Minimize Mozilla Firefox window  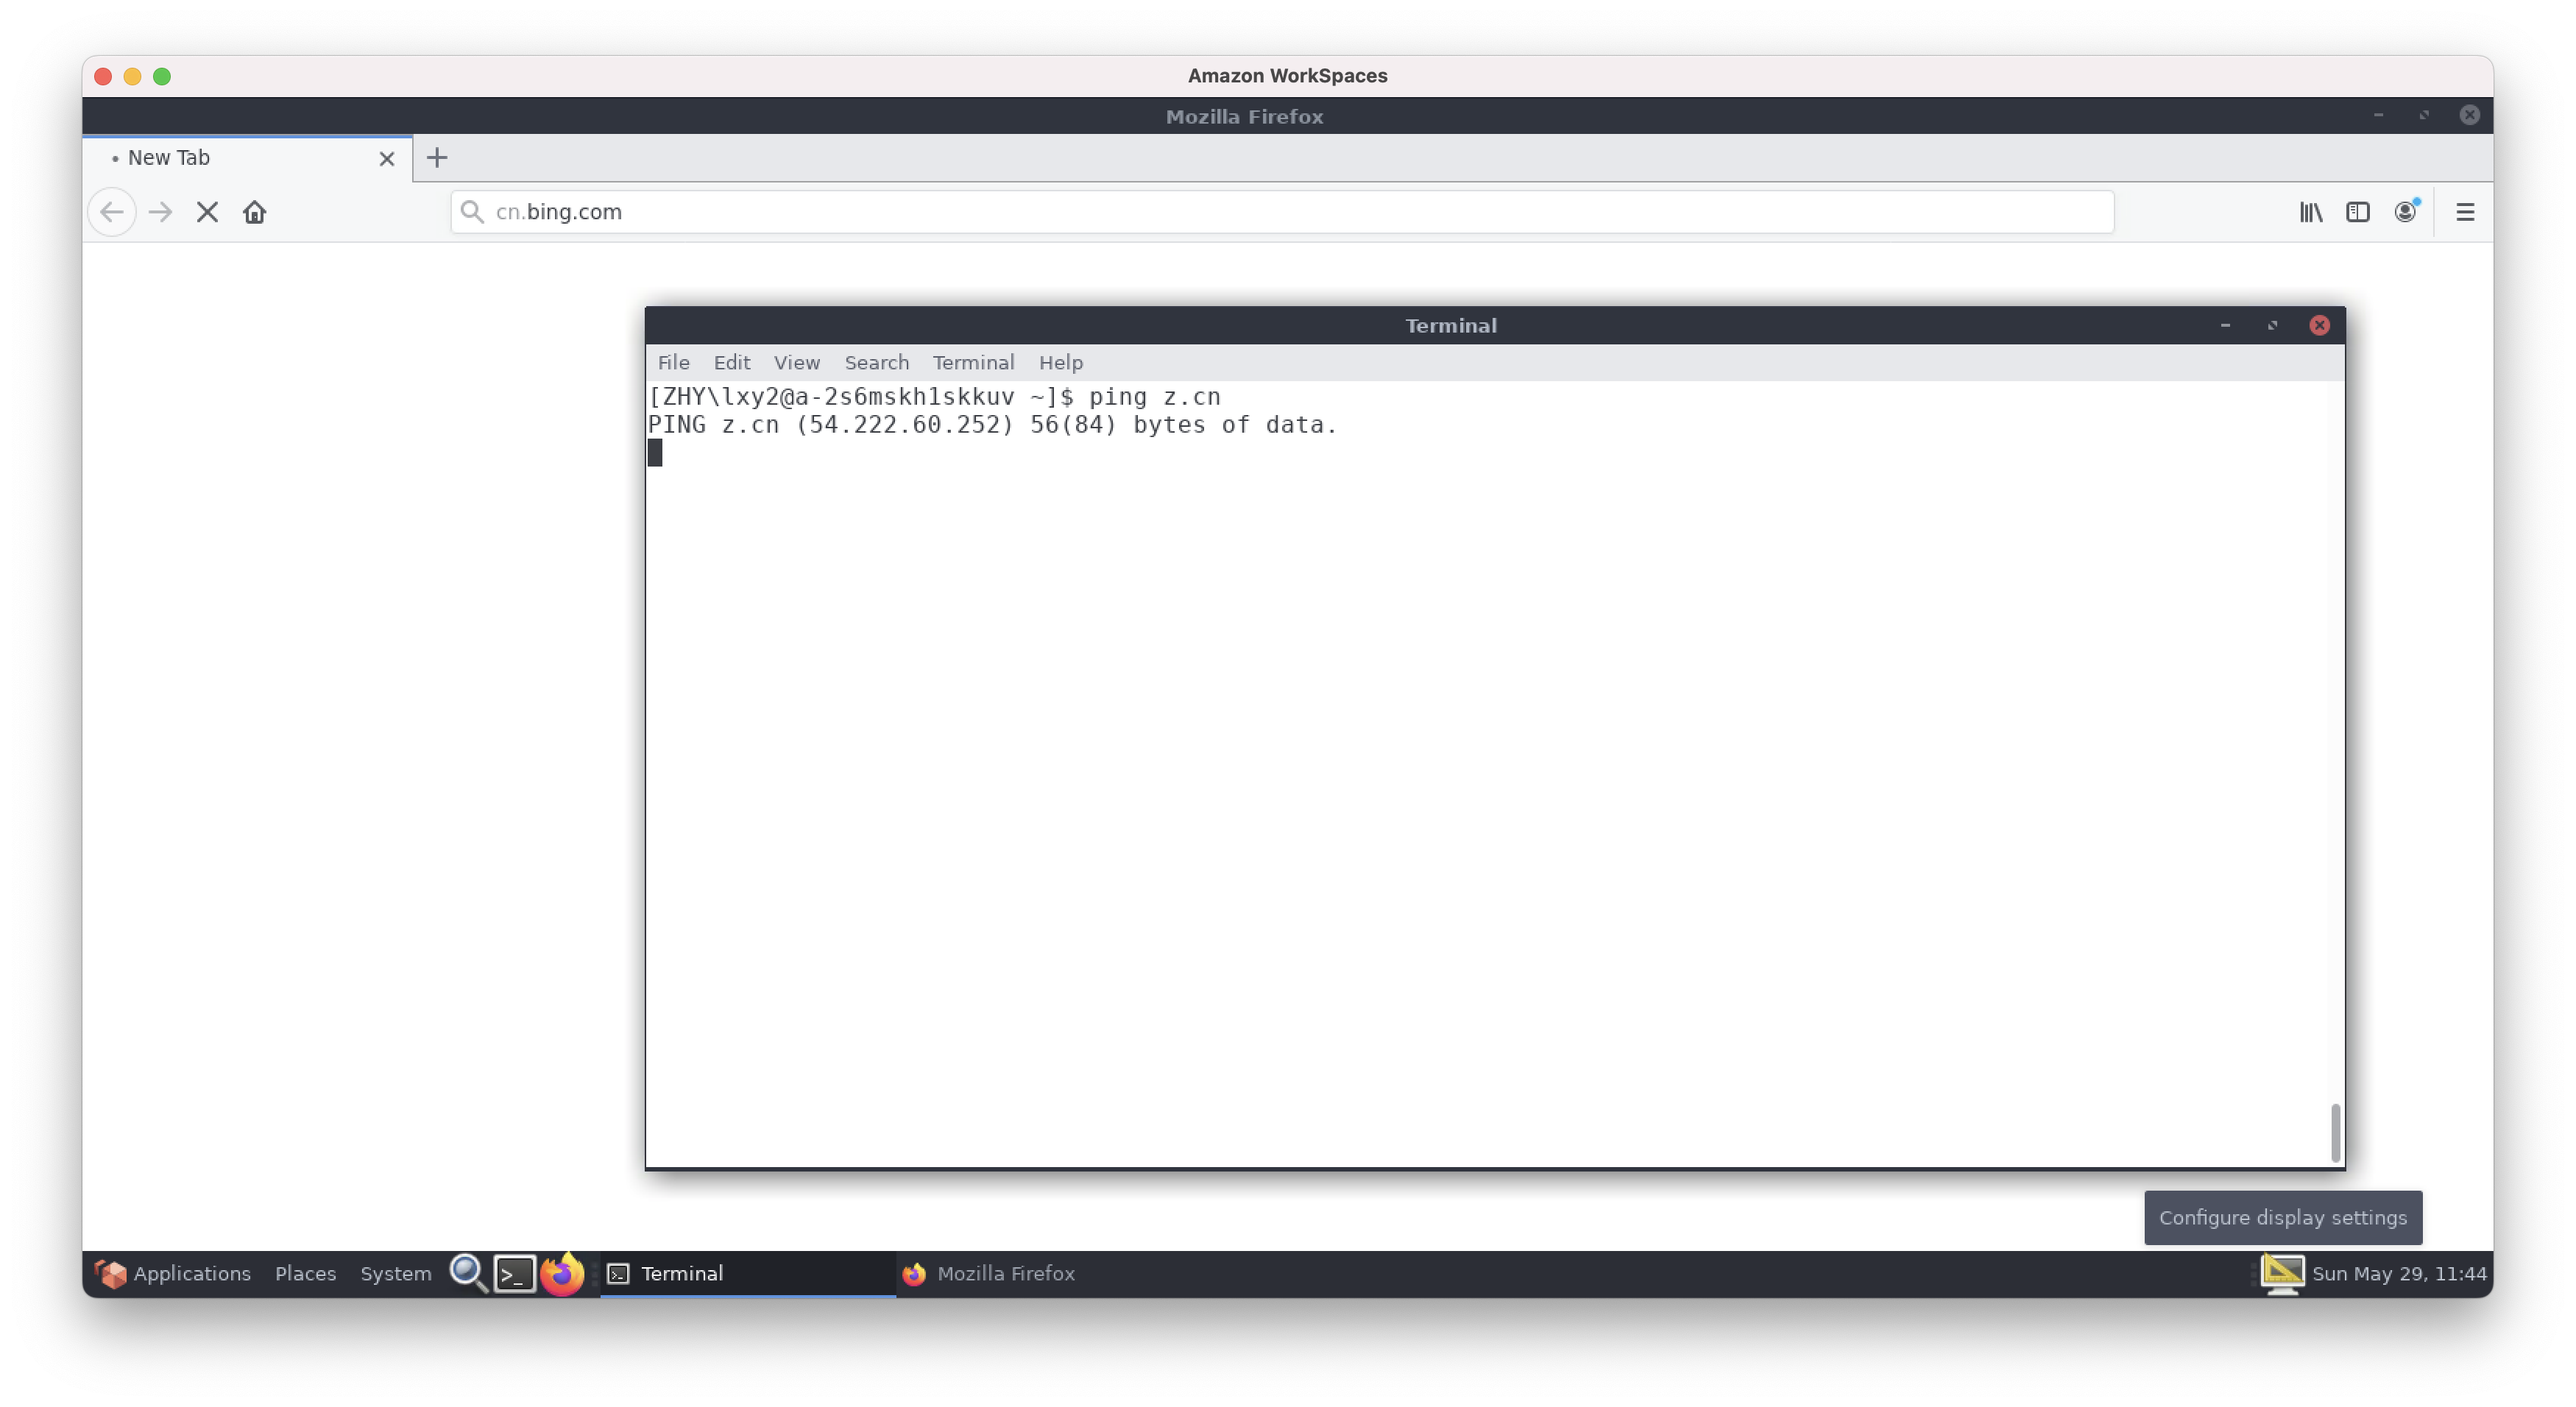(x=2378, y=115)
